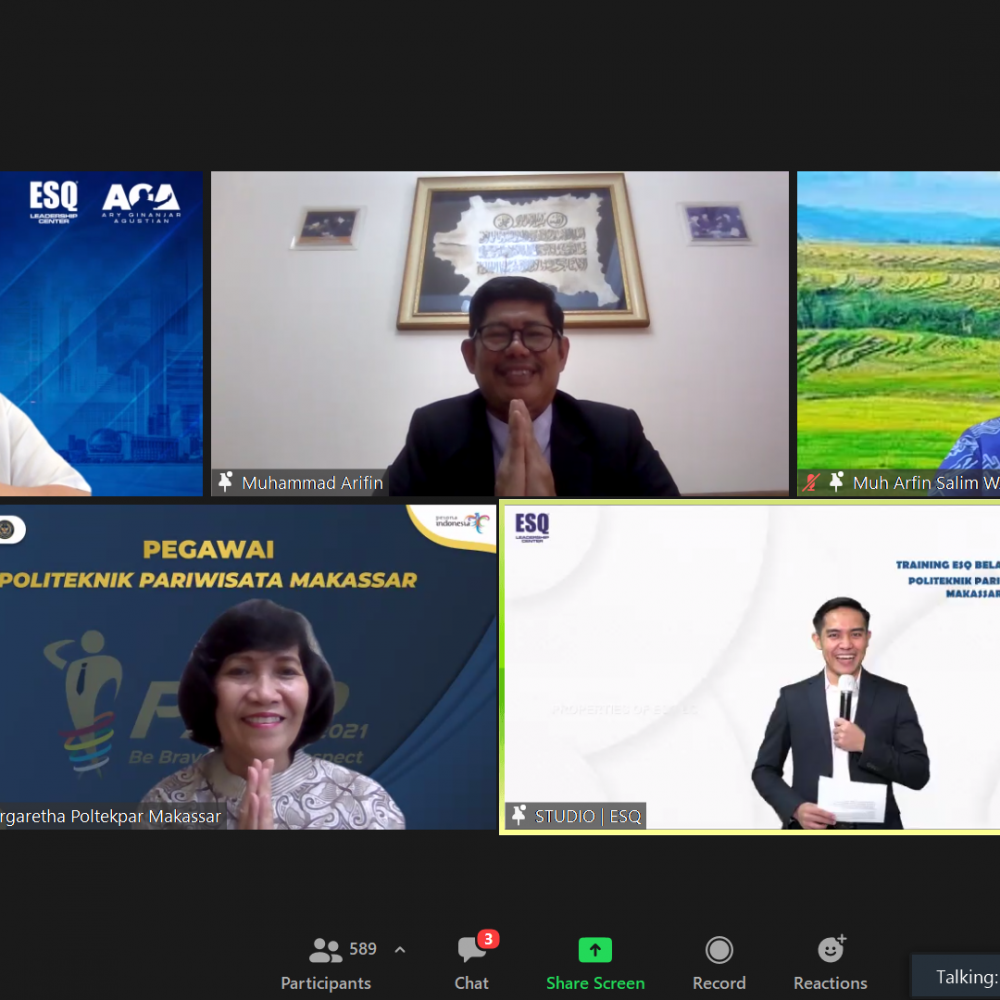Click pin icon beside Muhammad Arifin
The height and width of the screenshot is (1000, 1000).
[x=226, y=482]
